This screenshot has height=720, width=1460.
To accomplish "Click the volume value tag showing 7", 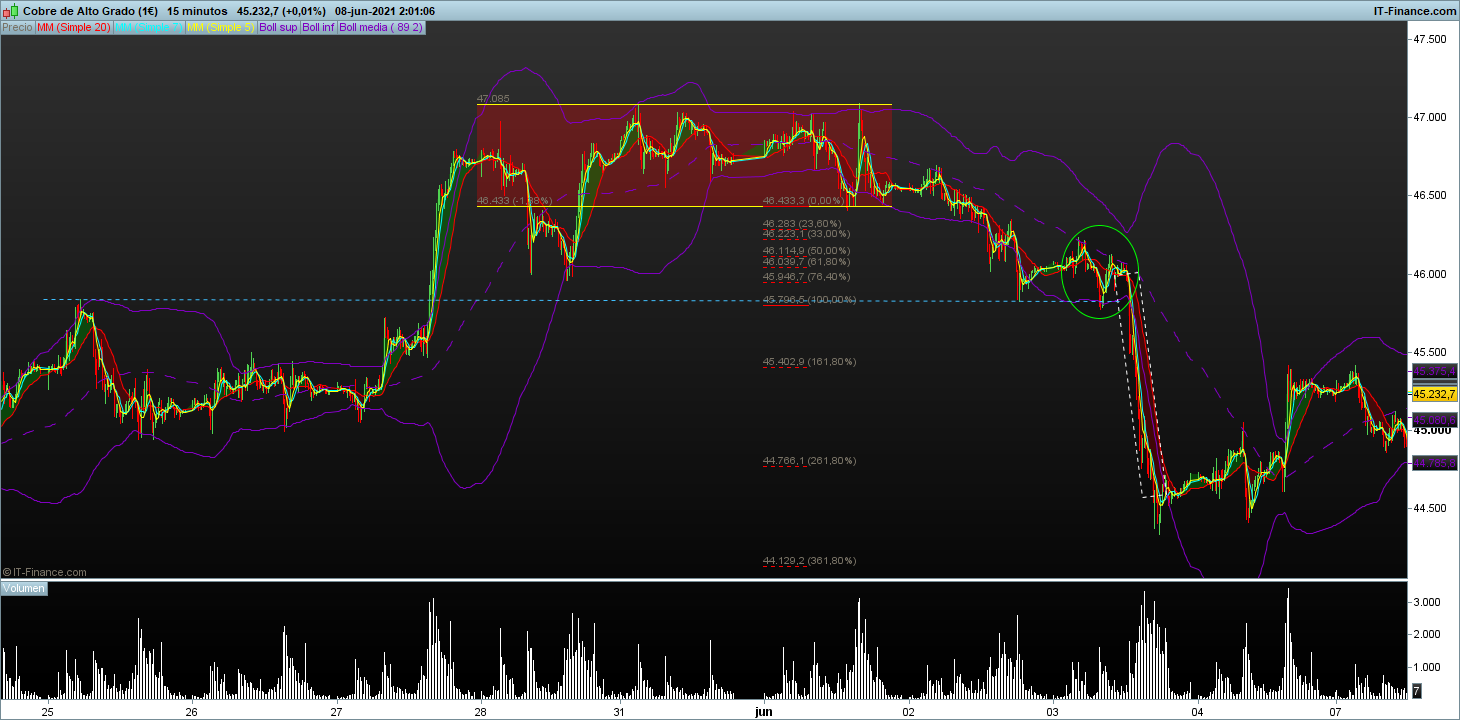I will point(1415,690).
